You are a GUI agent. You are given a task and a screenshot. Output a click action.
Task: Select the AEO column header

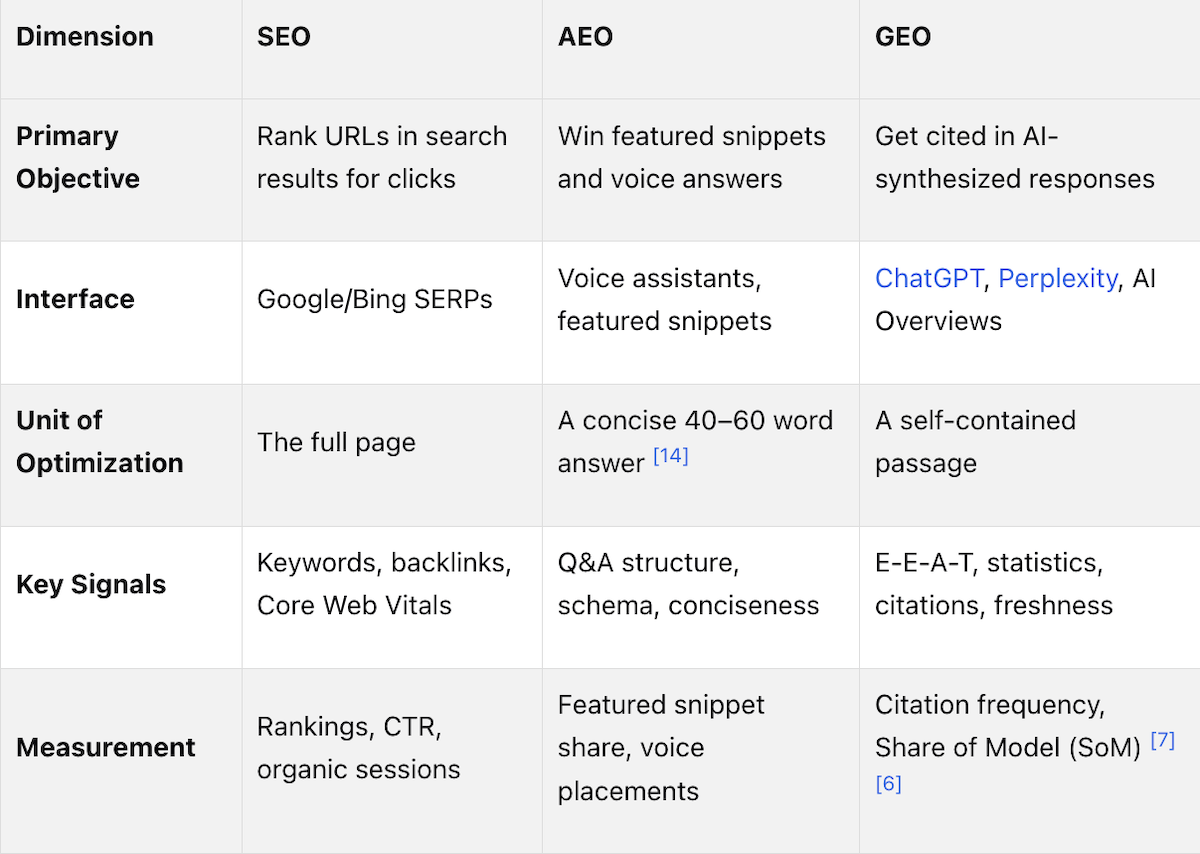click(x=585, y=37)
